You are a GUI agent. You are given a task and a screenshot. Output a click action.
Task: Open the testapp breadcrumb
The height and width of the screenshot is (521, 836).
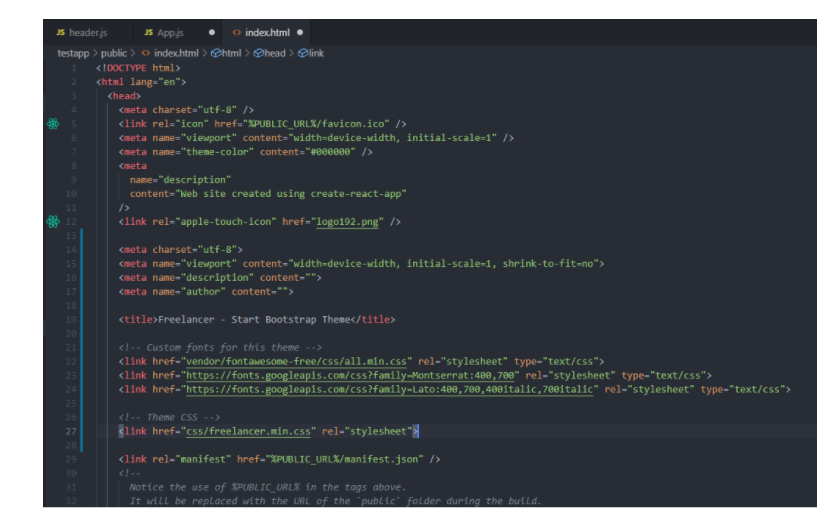coord(73,53)
